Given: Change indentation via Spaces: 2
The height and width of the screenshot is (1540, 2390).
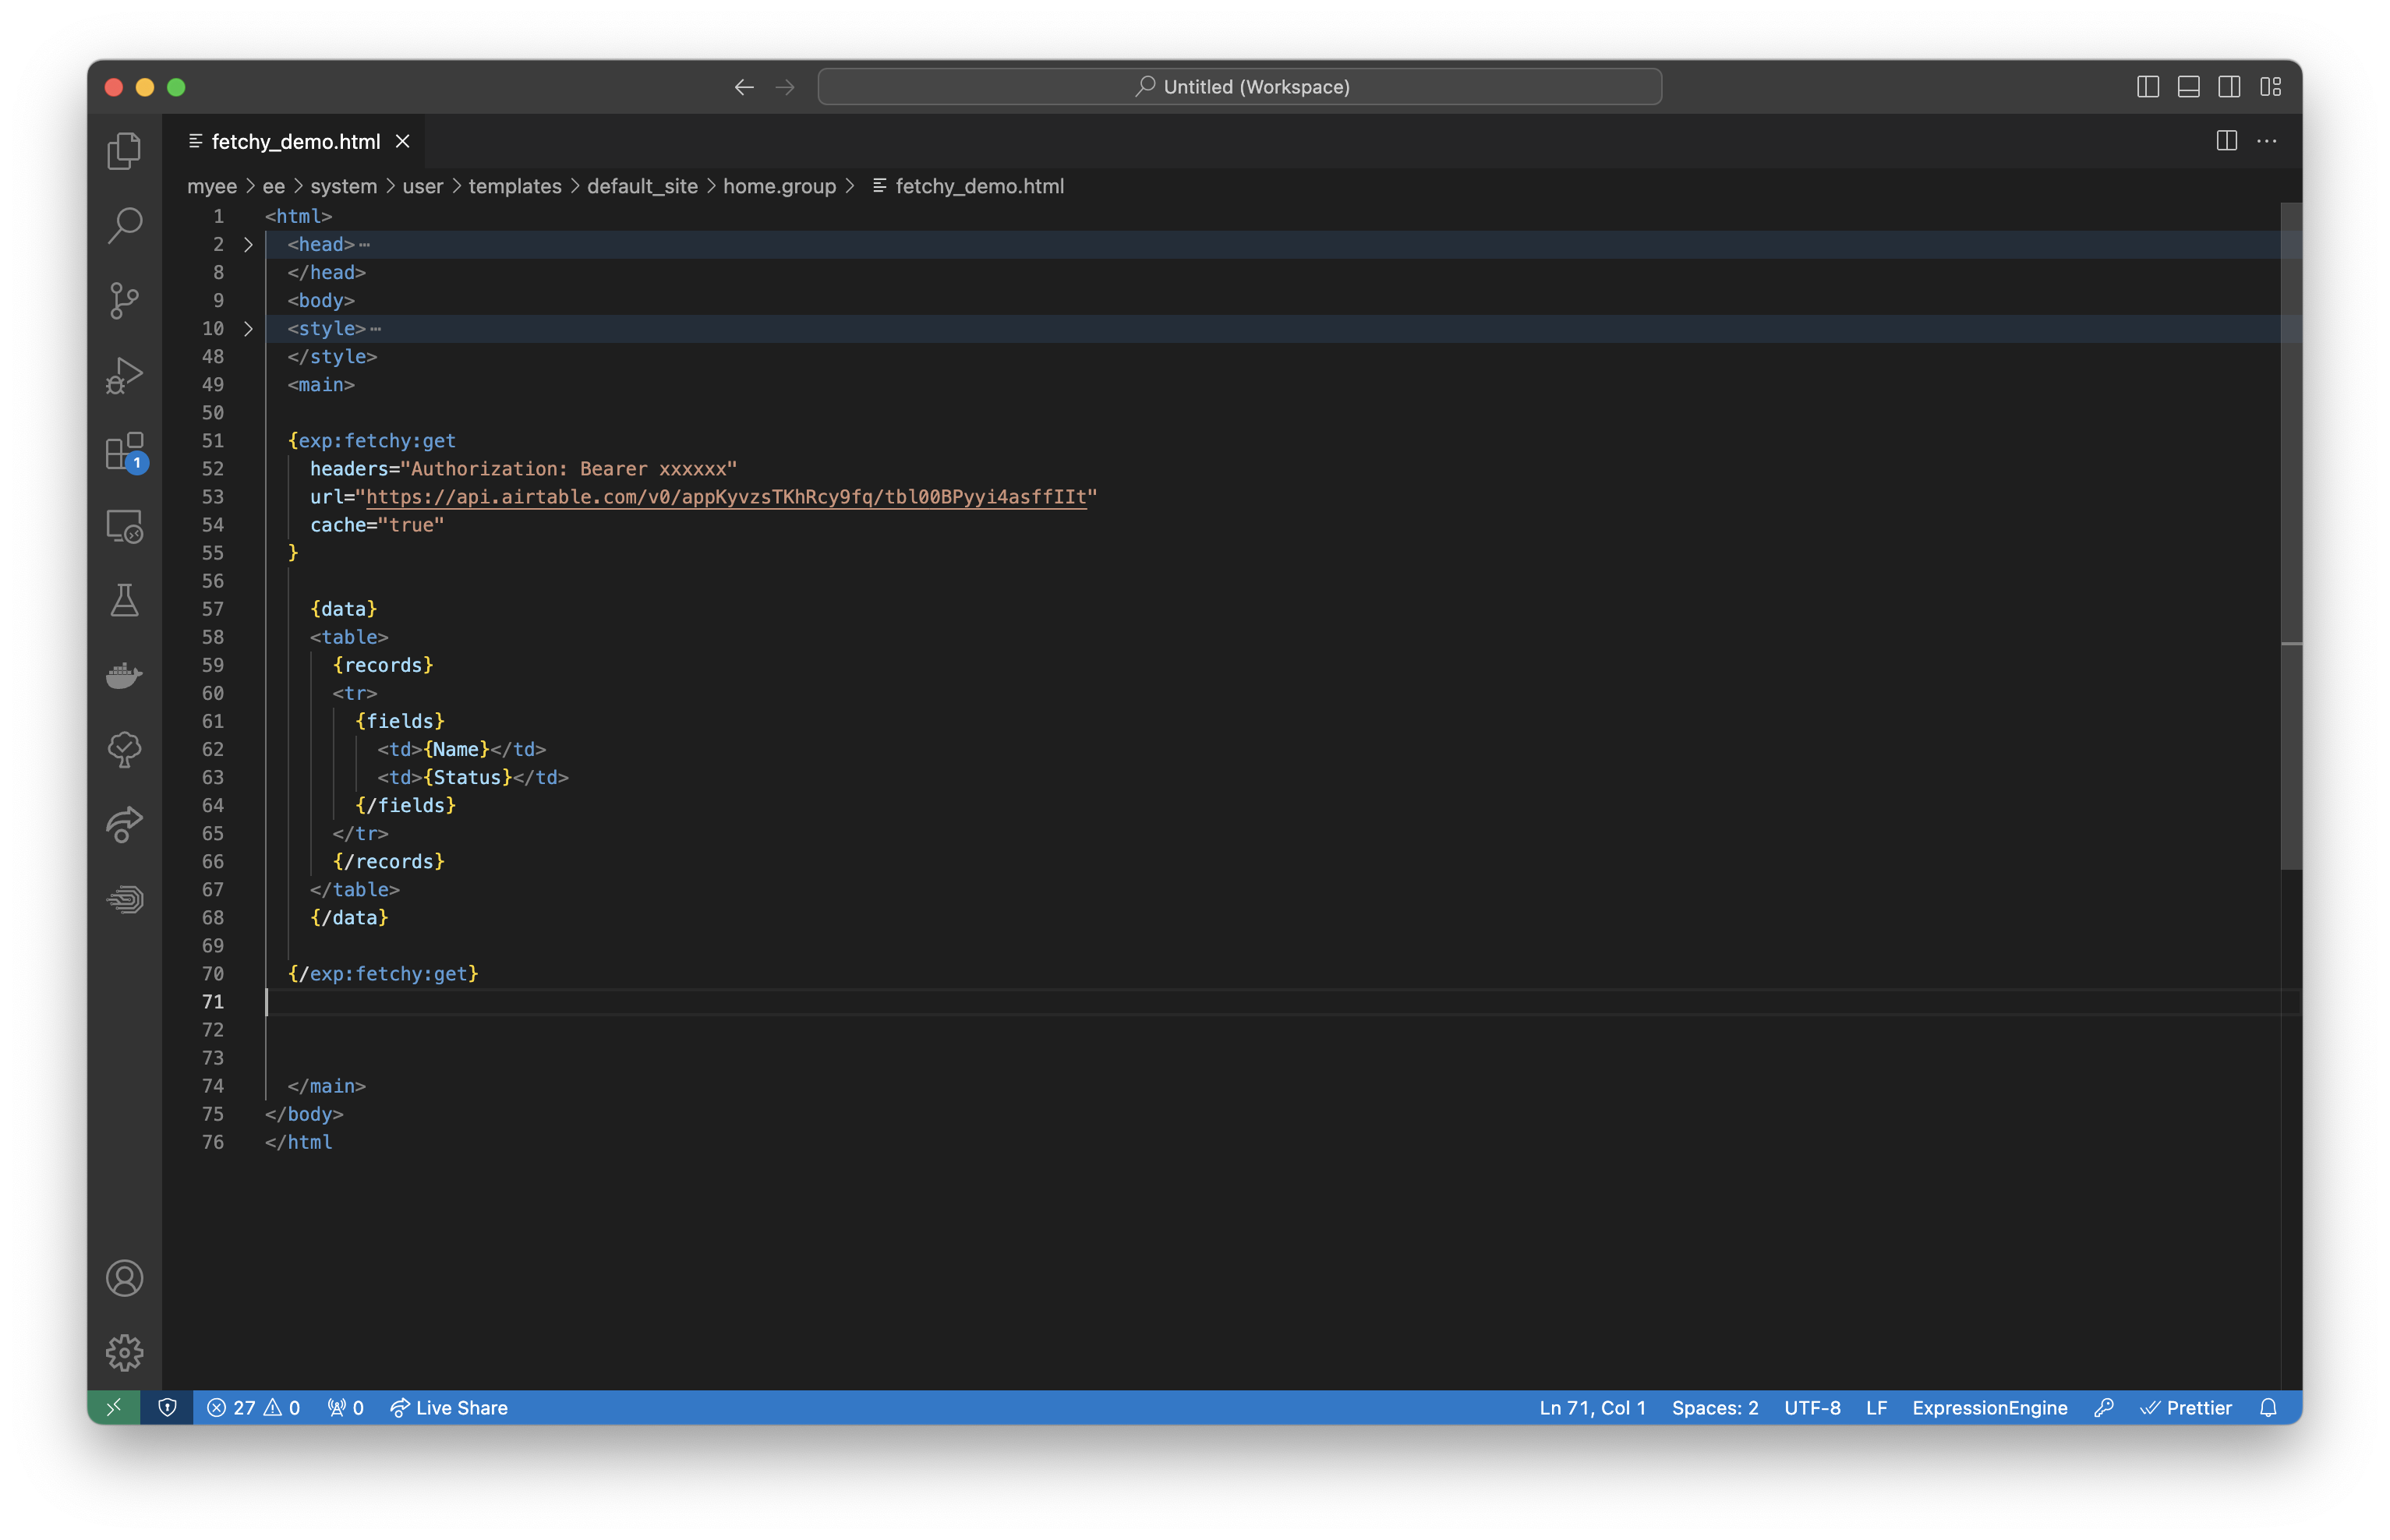Looking at the screenshot, I should click(x=1714, y=1408).
